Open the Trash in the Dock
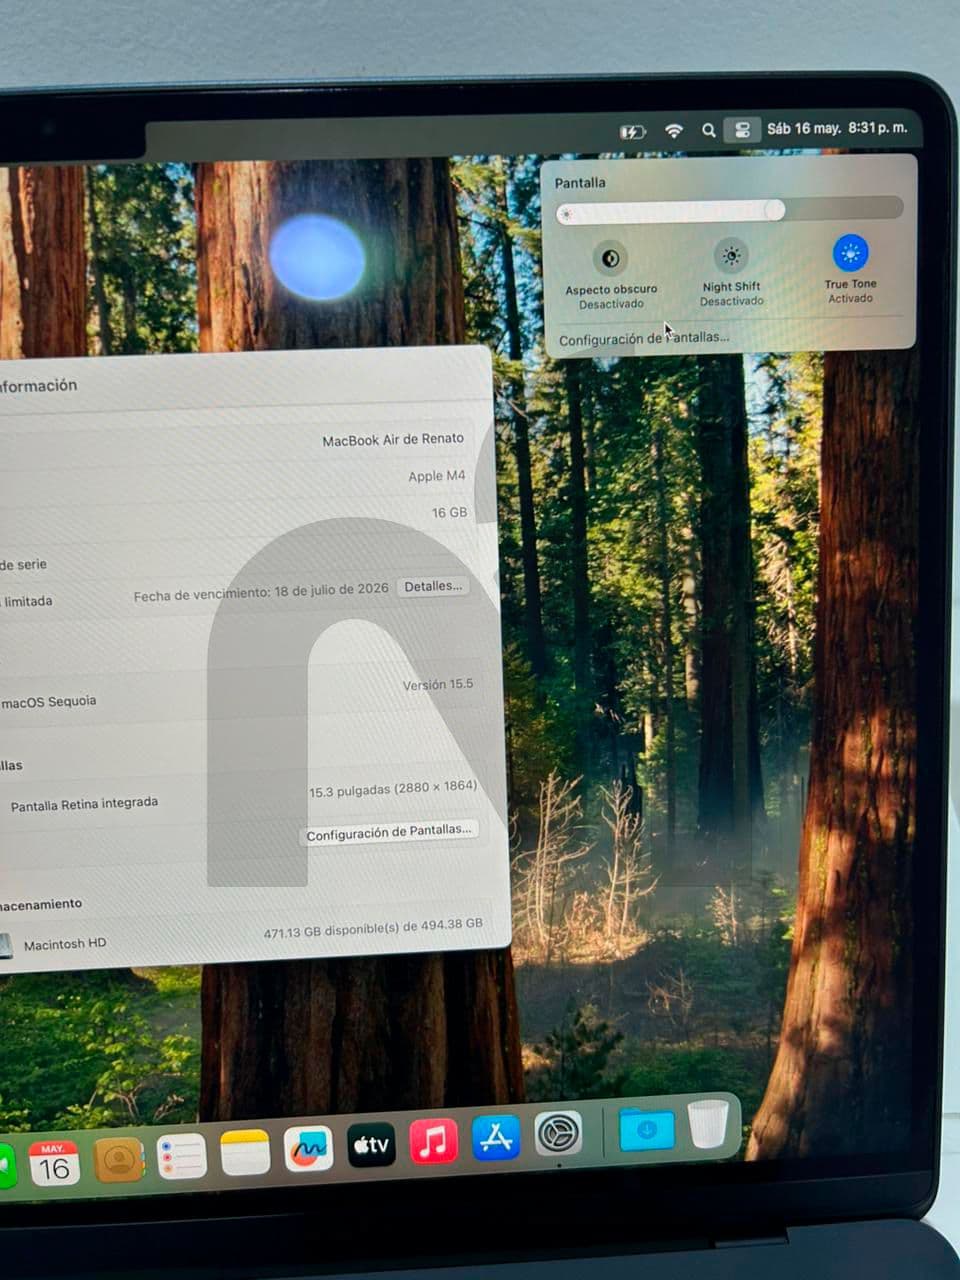 click(x=709, y=1124)
